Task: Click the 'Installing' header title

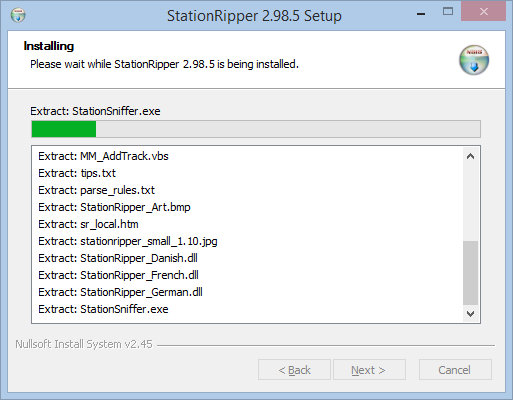Action: click(49, 46)
